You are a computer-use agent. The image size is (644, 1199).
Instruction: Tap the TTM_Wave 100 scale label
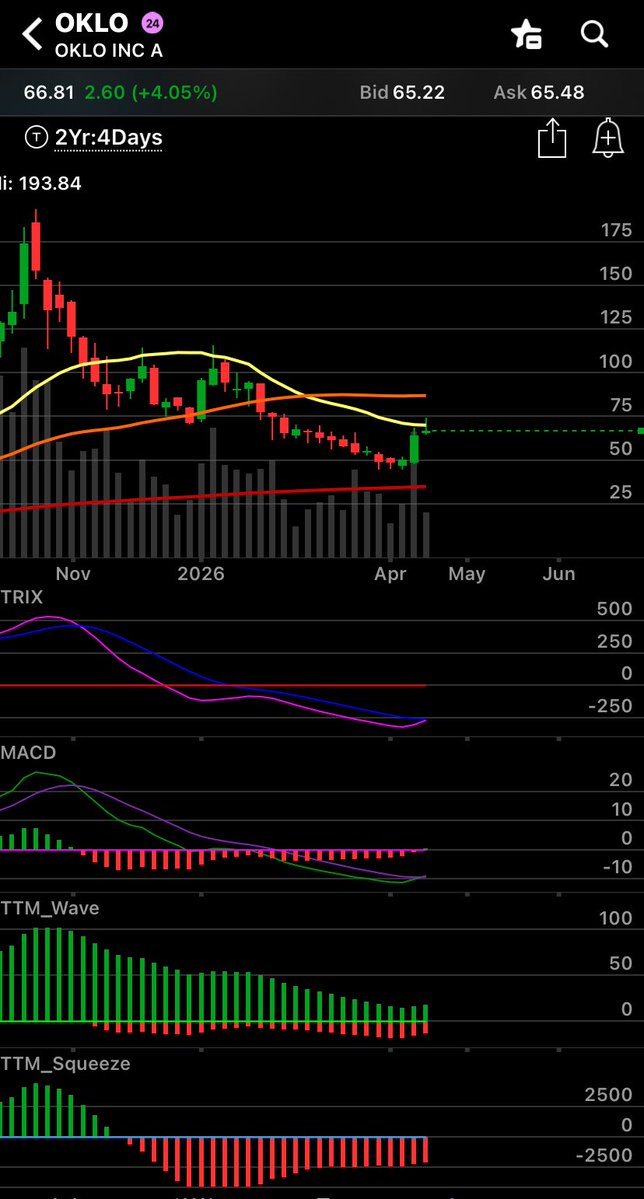pyautogui.click(x=616, y=919)
